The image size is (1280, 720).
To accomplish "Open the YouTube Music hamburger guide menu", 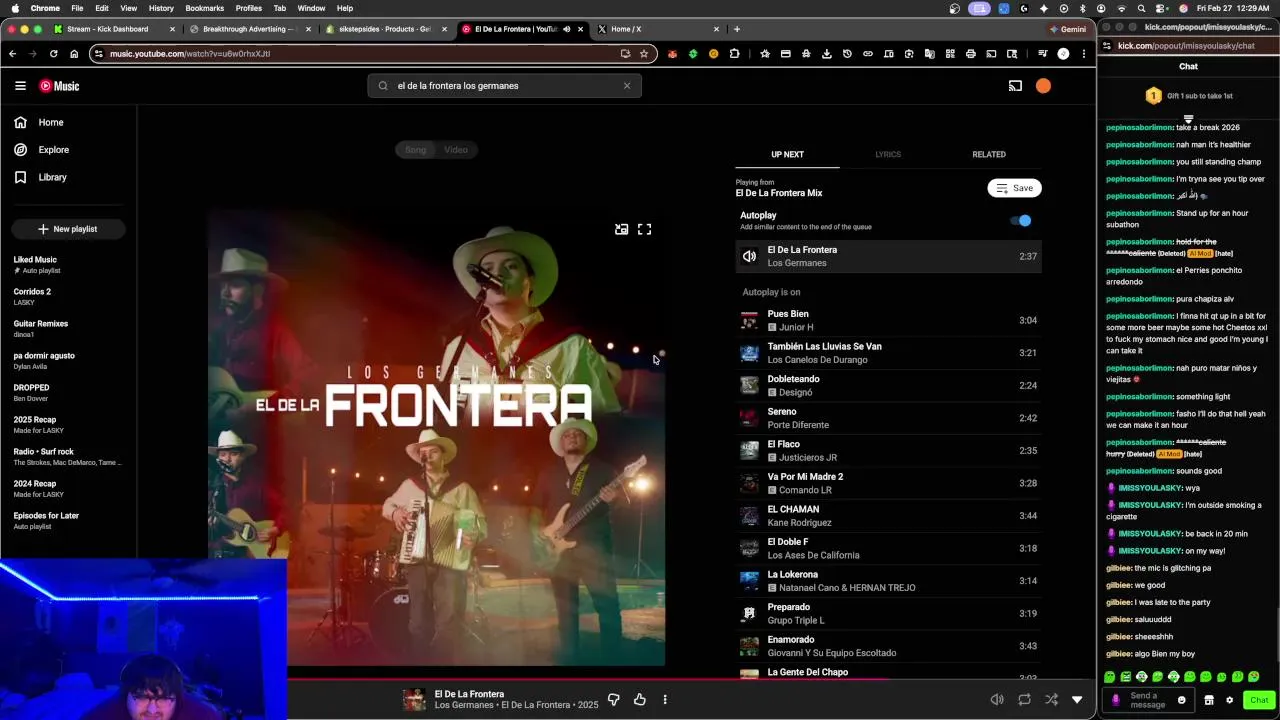I will click(20, 86).
